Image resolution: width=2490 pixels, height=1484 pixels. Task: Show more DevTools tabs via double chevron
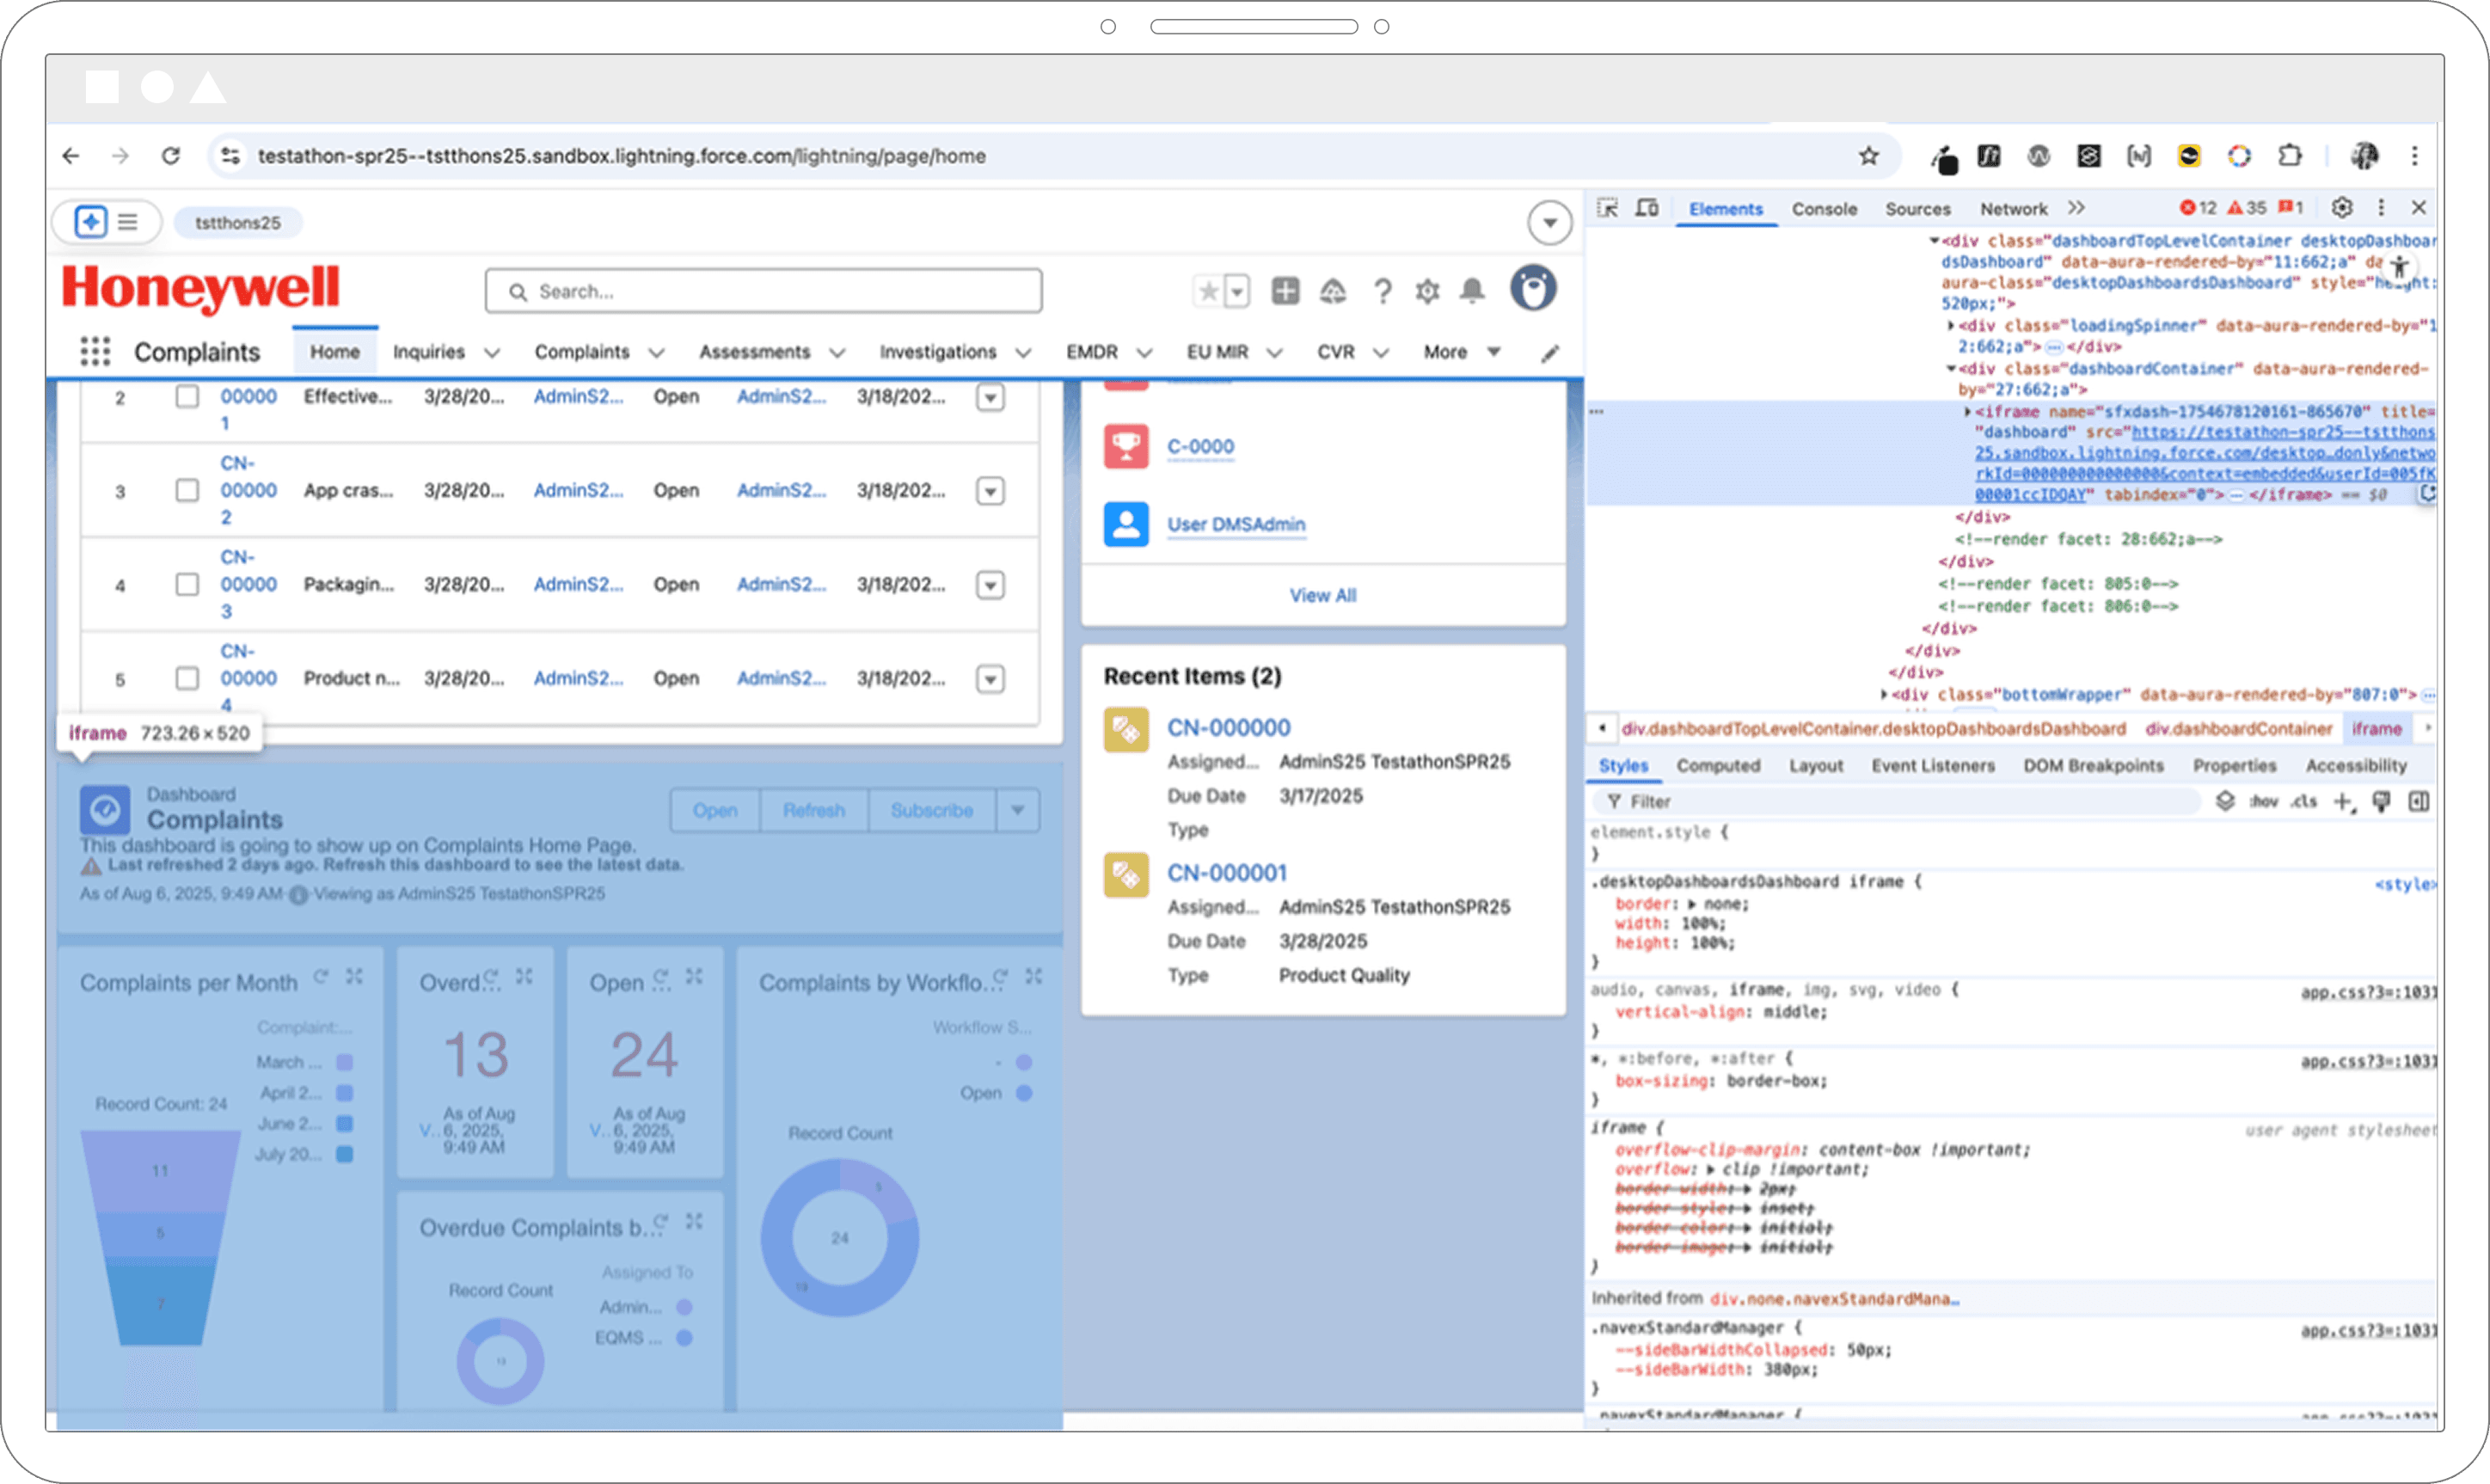tap(2076, 208)
